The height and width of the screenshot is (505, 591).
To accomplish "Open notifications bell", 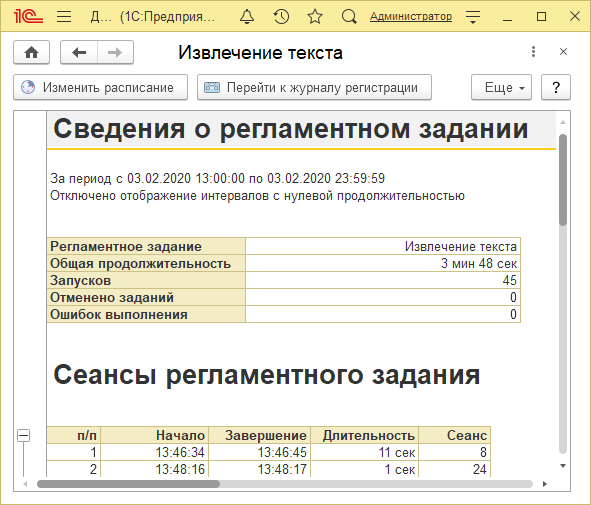I will click(247, 17).
